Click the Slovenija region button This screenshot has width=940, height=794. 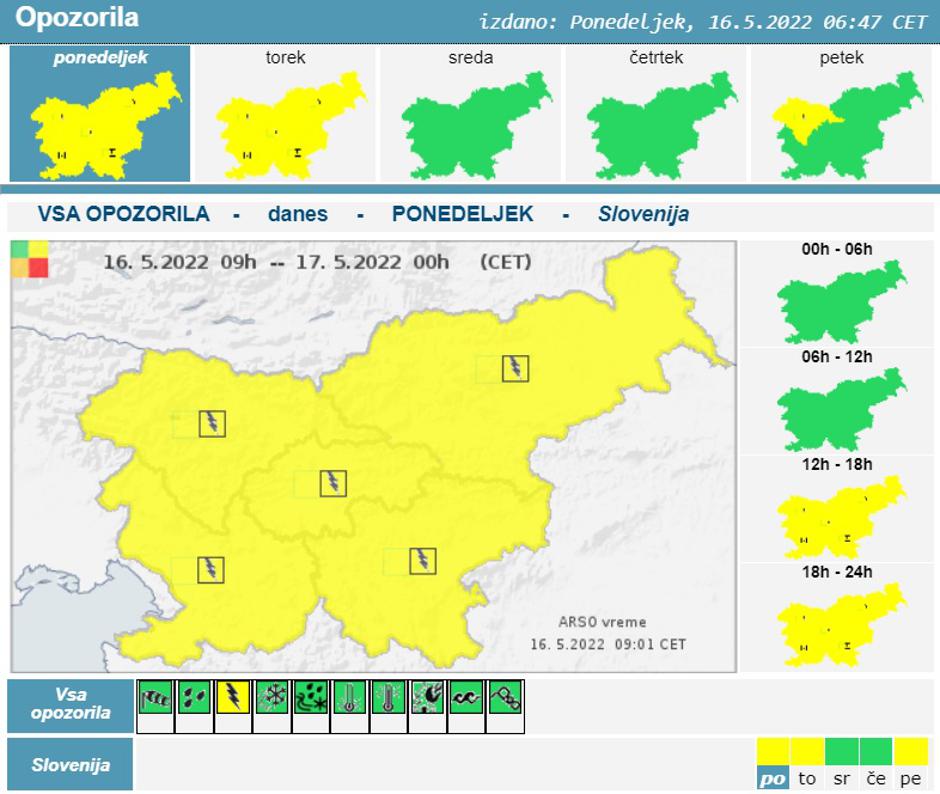pos(70,765)
